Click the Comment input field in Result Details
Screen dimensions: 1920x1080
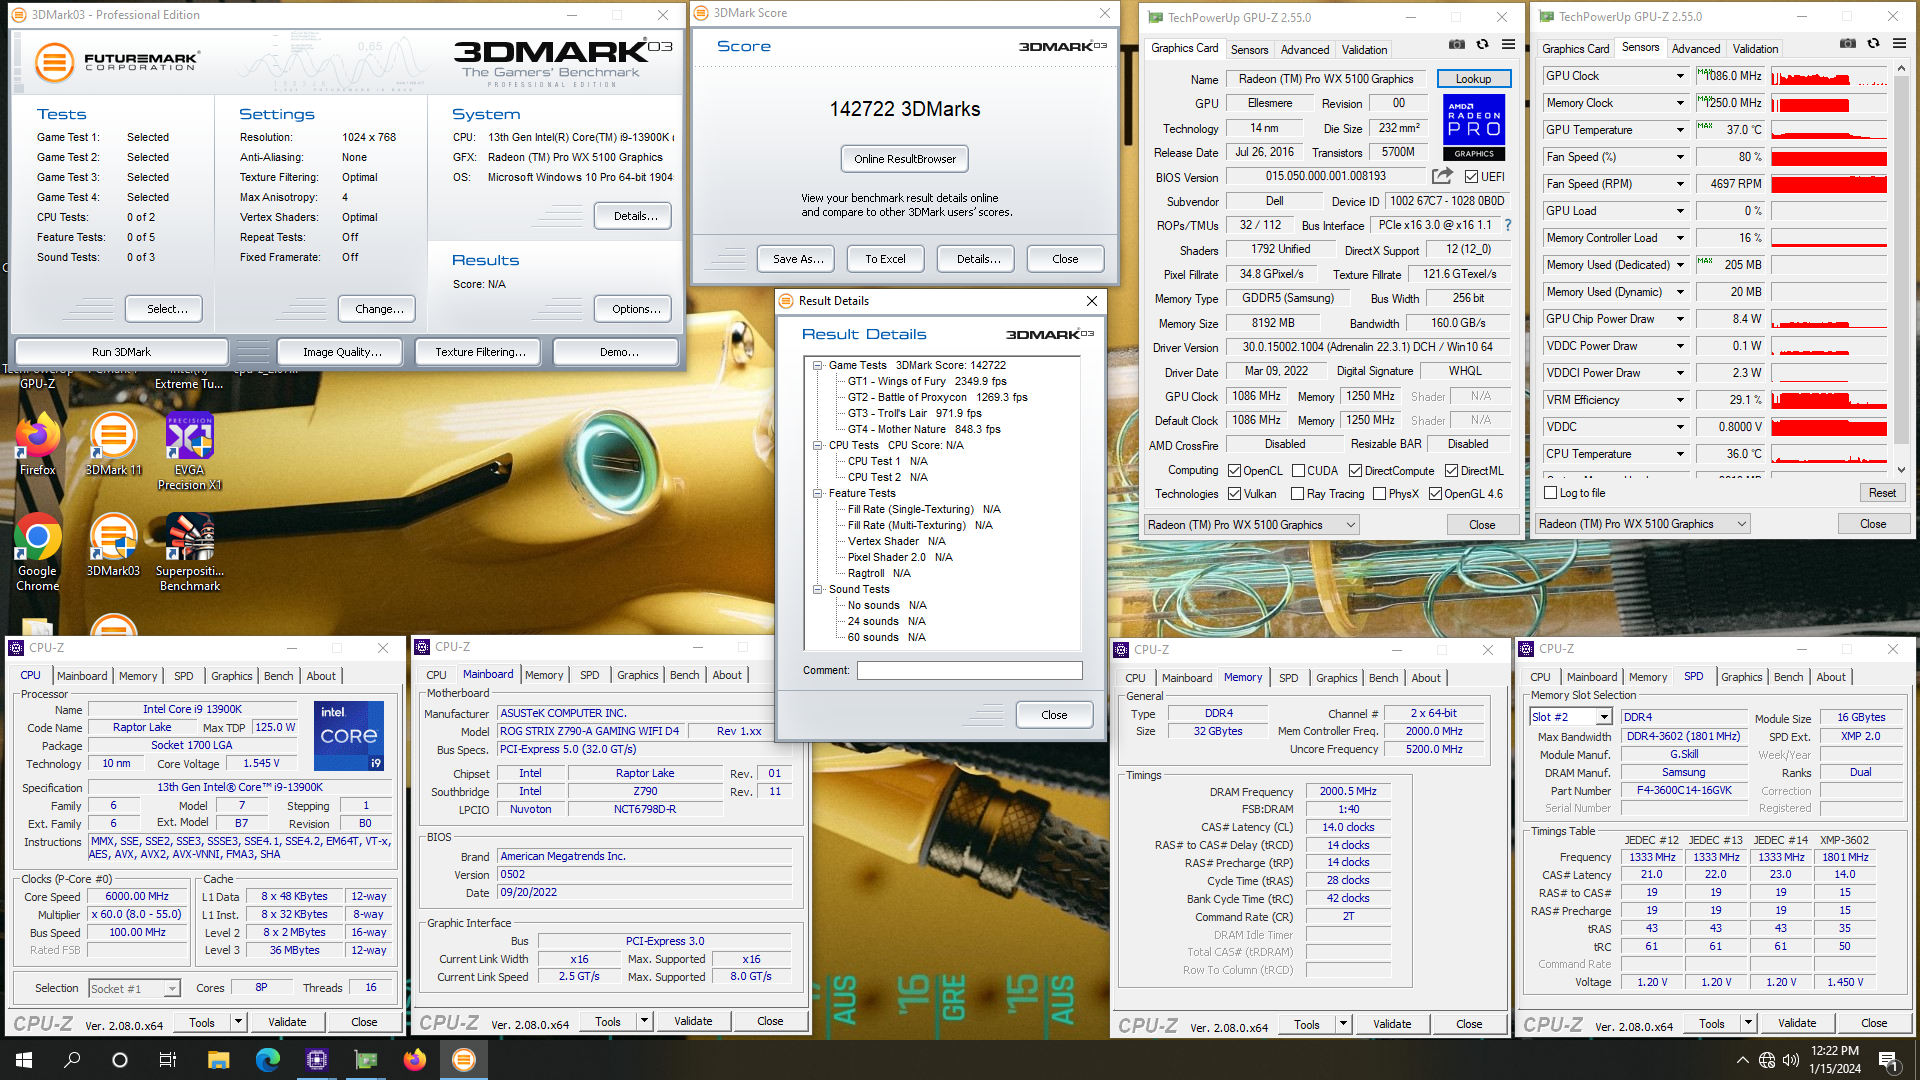969,671
